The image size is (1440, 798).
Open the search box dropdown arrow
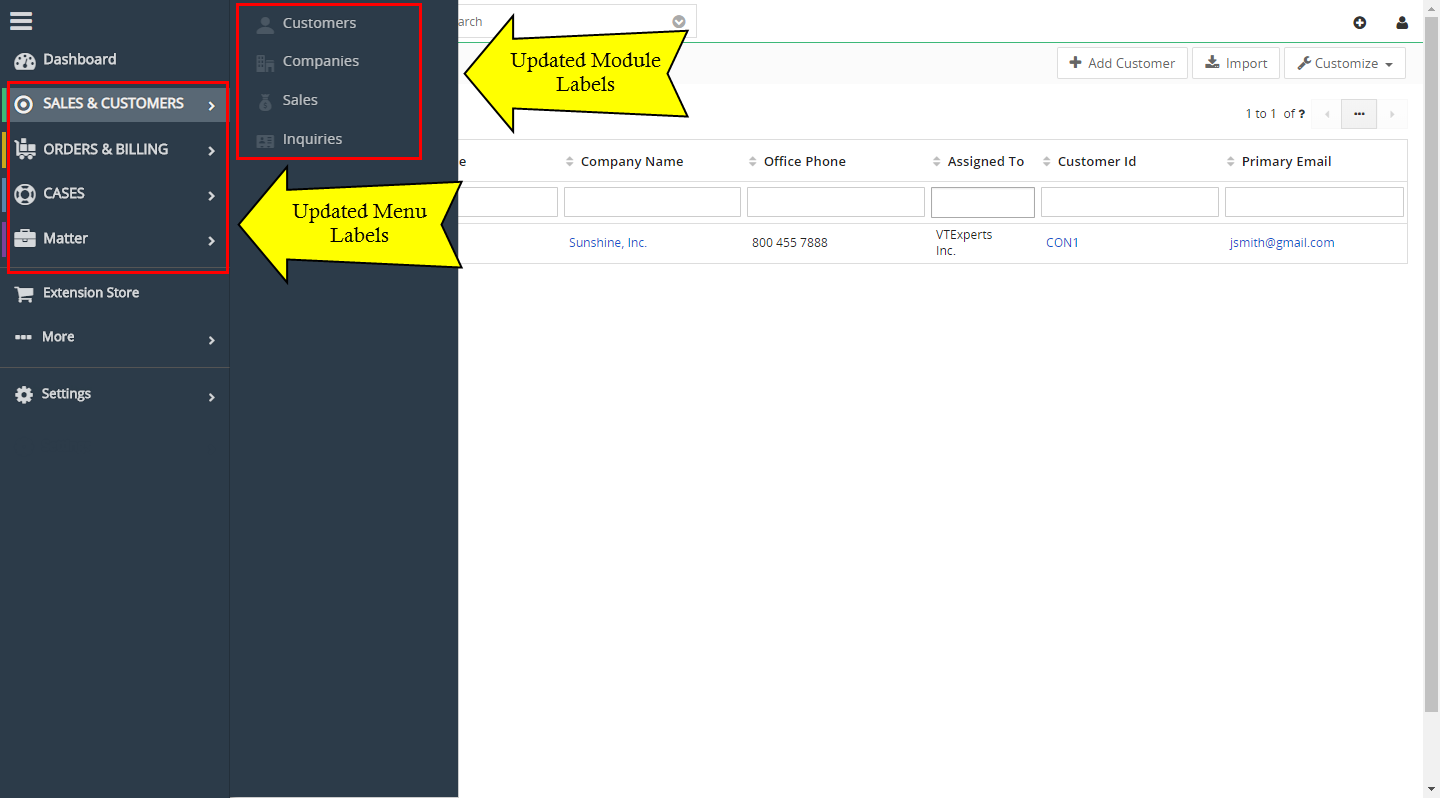tap(679, 21)
